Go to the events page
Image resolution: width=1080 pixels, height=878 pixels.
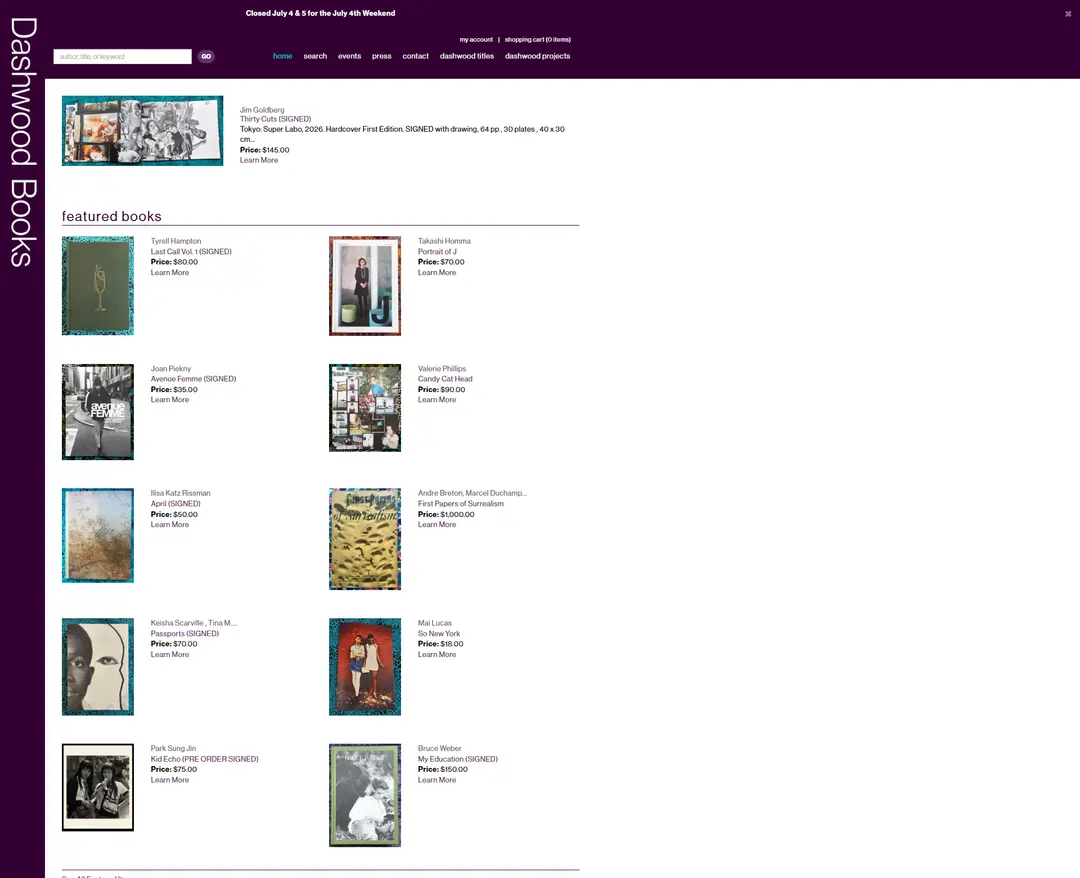click(349, 56)
